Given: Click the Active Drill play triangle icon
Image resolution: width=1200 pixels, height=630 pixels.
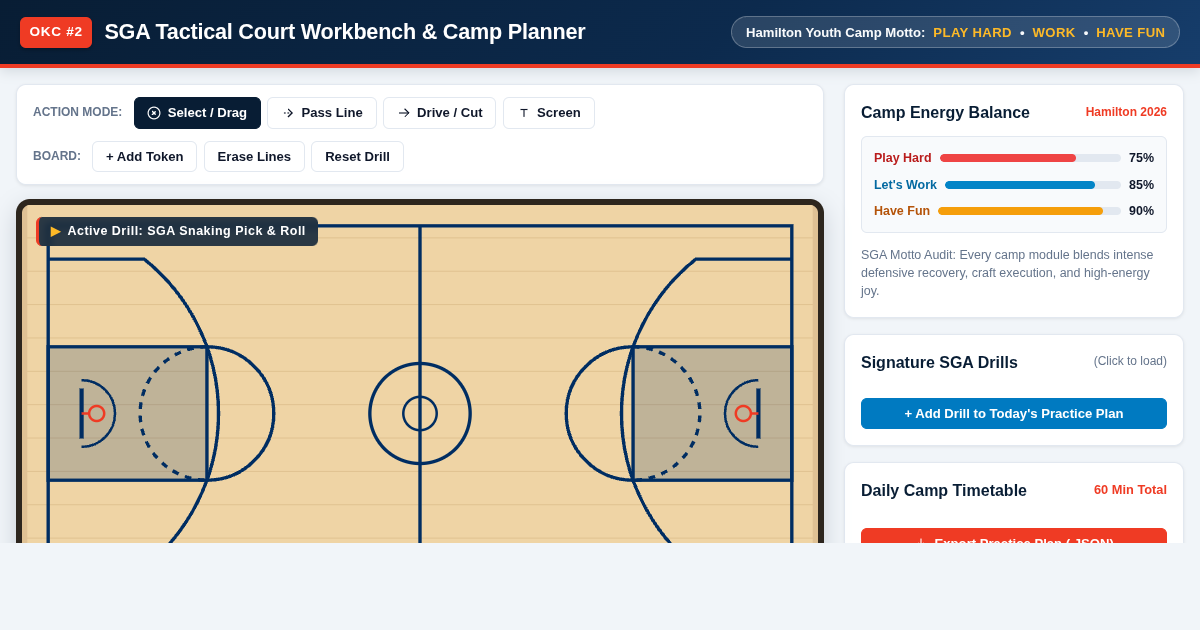Looking at the screenshot, I should pyautogui.click(x=56, y=231).
